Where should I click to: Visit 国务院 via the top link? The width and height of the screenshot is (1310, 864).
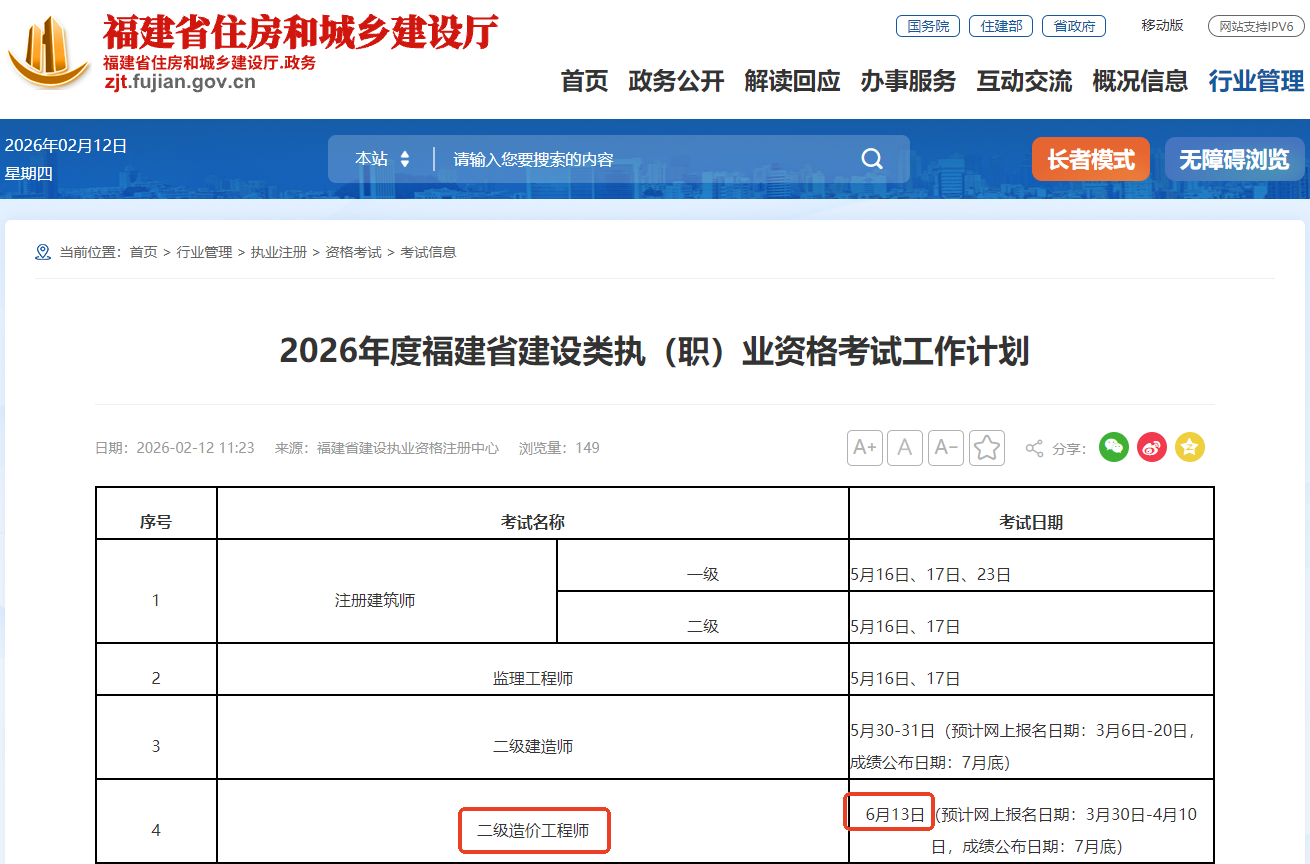point(926,26)
